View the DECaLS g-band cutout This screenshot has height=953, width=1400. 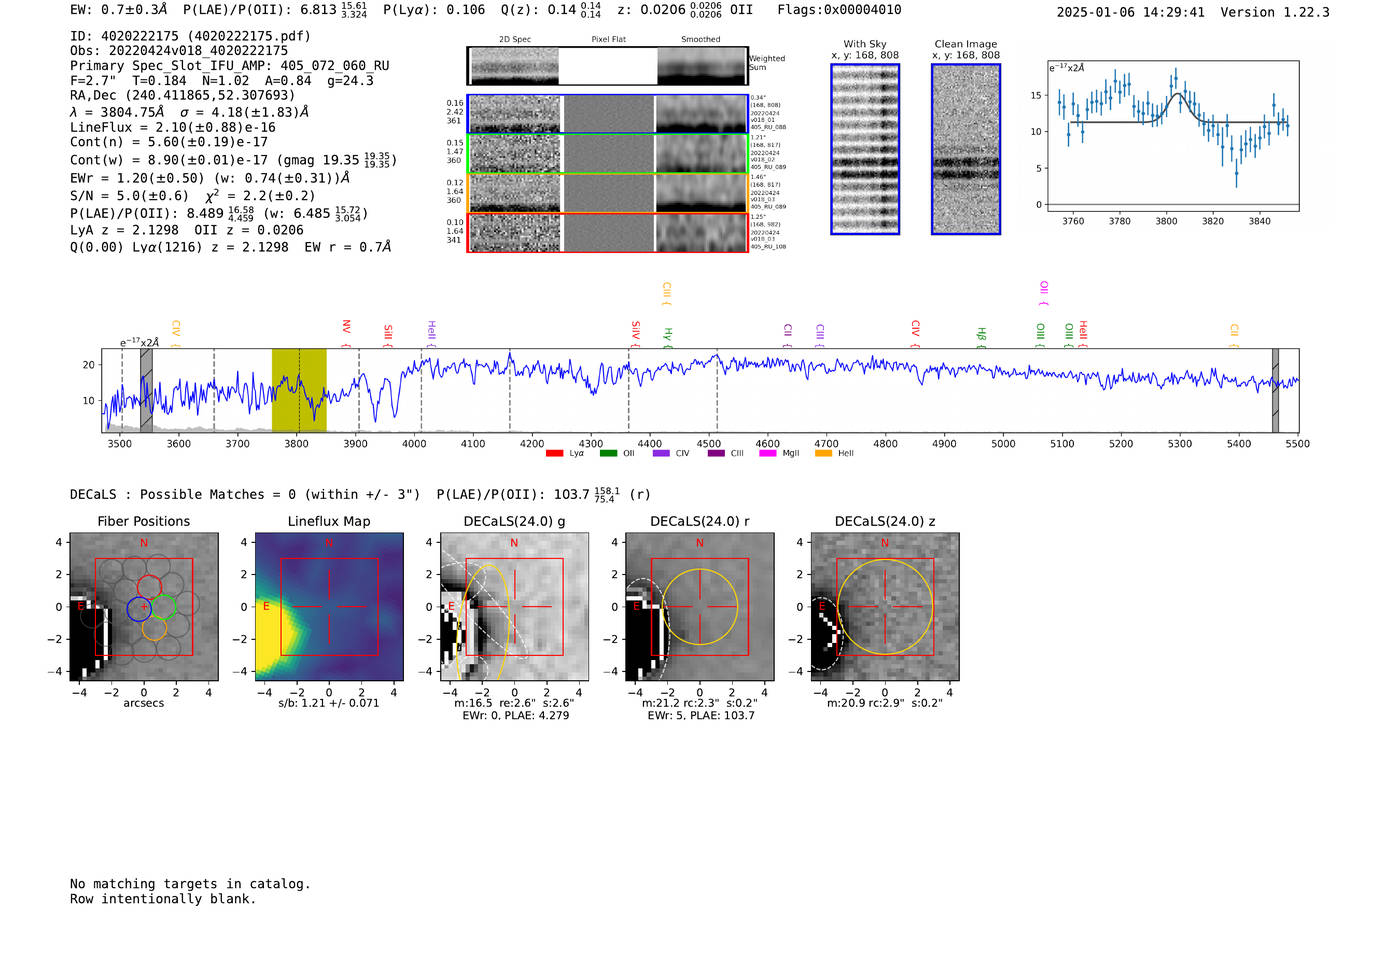tap(514, 607)
